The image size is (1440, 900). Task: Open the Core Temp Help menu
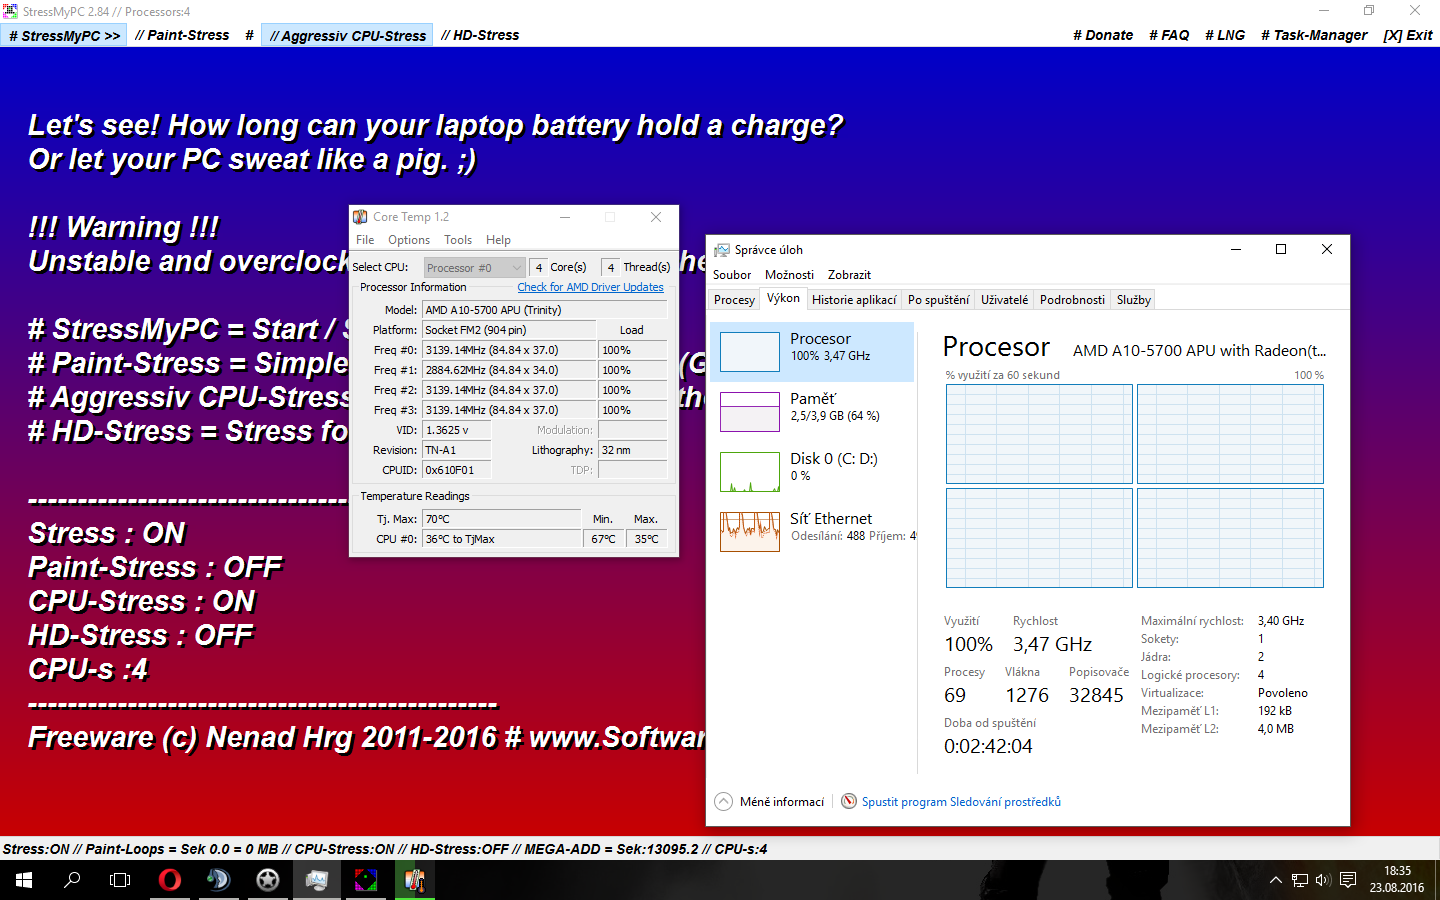pyautogui.click(x=498, y=240)
